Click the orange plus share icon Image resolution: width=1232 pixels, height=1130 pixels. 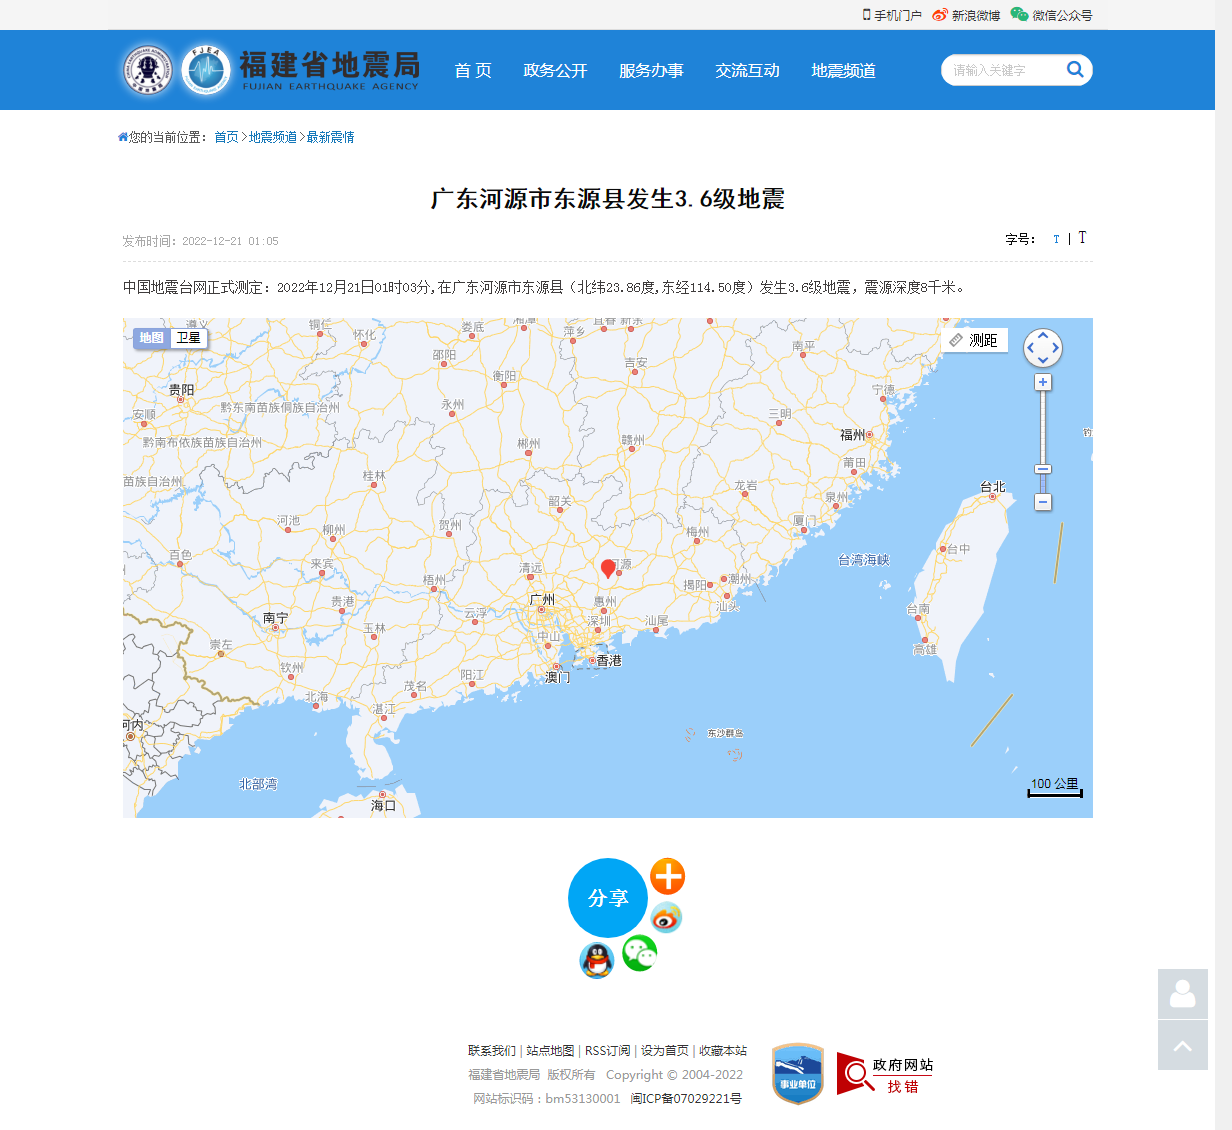tap(667, 876)
